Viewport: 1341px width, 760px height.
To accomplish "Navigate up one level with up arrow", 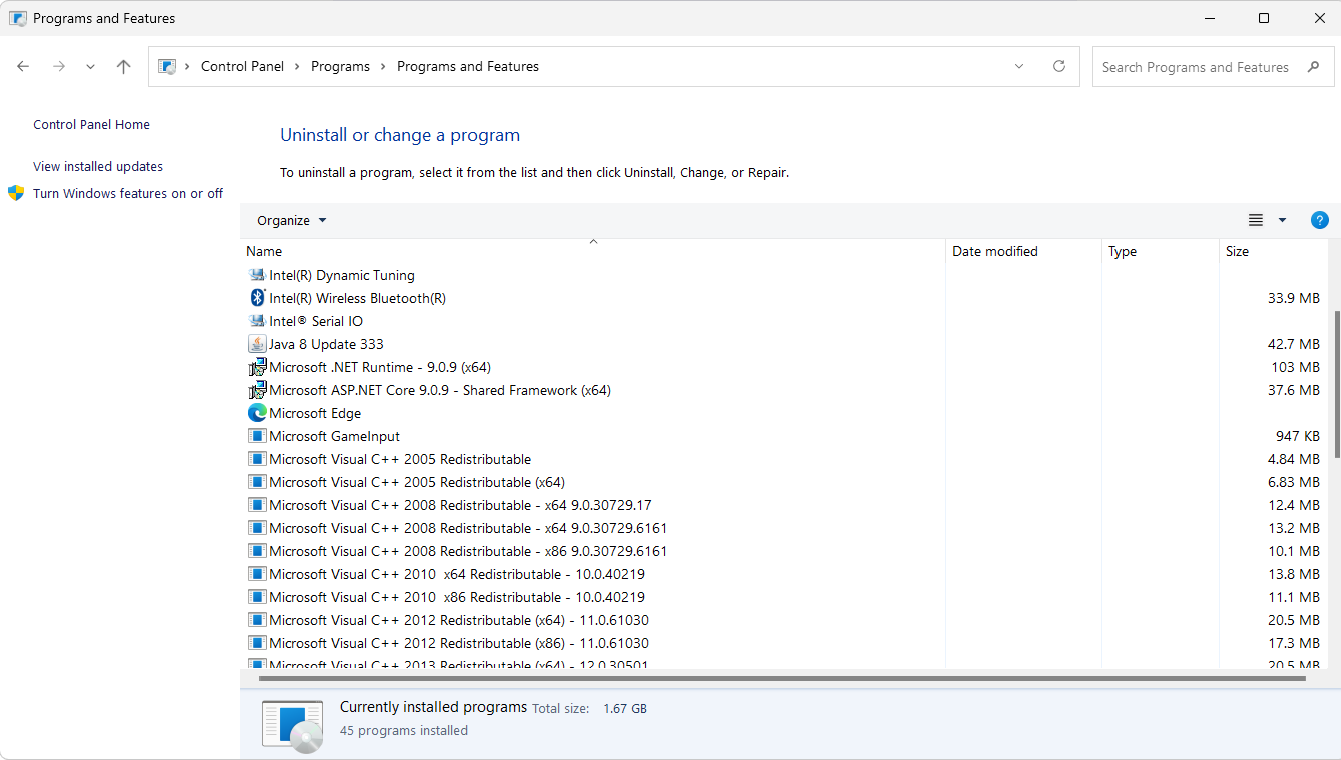I will coord(123,67).
